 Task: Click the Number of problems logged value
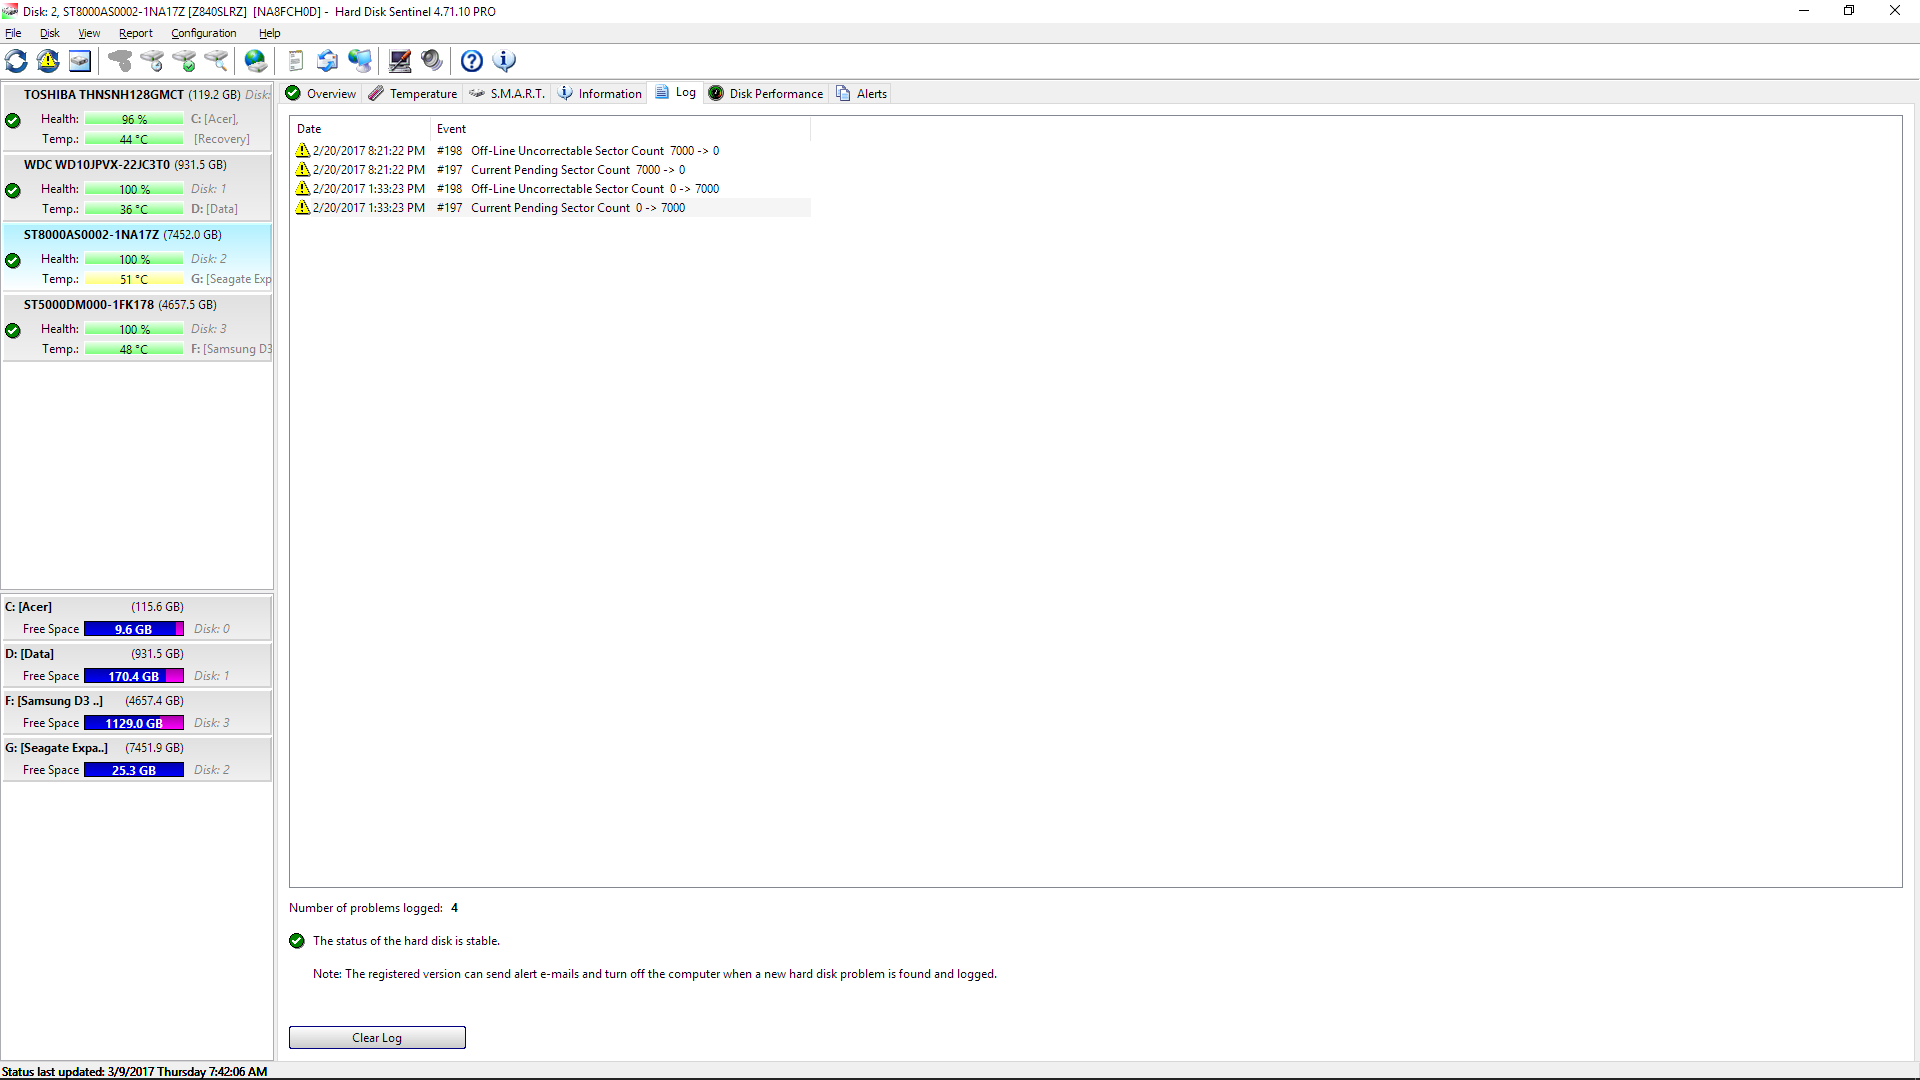454,908
